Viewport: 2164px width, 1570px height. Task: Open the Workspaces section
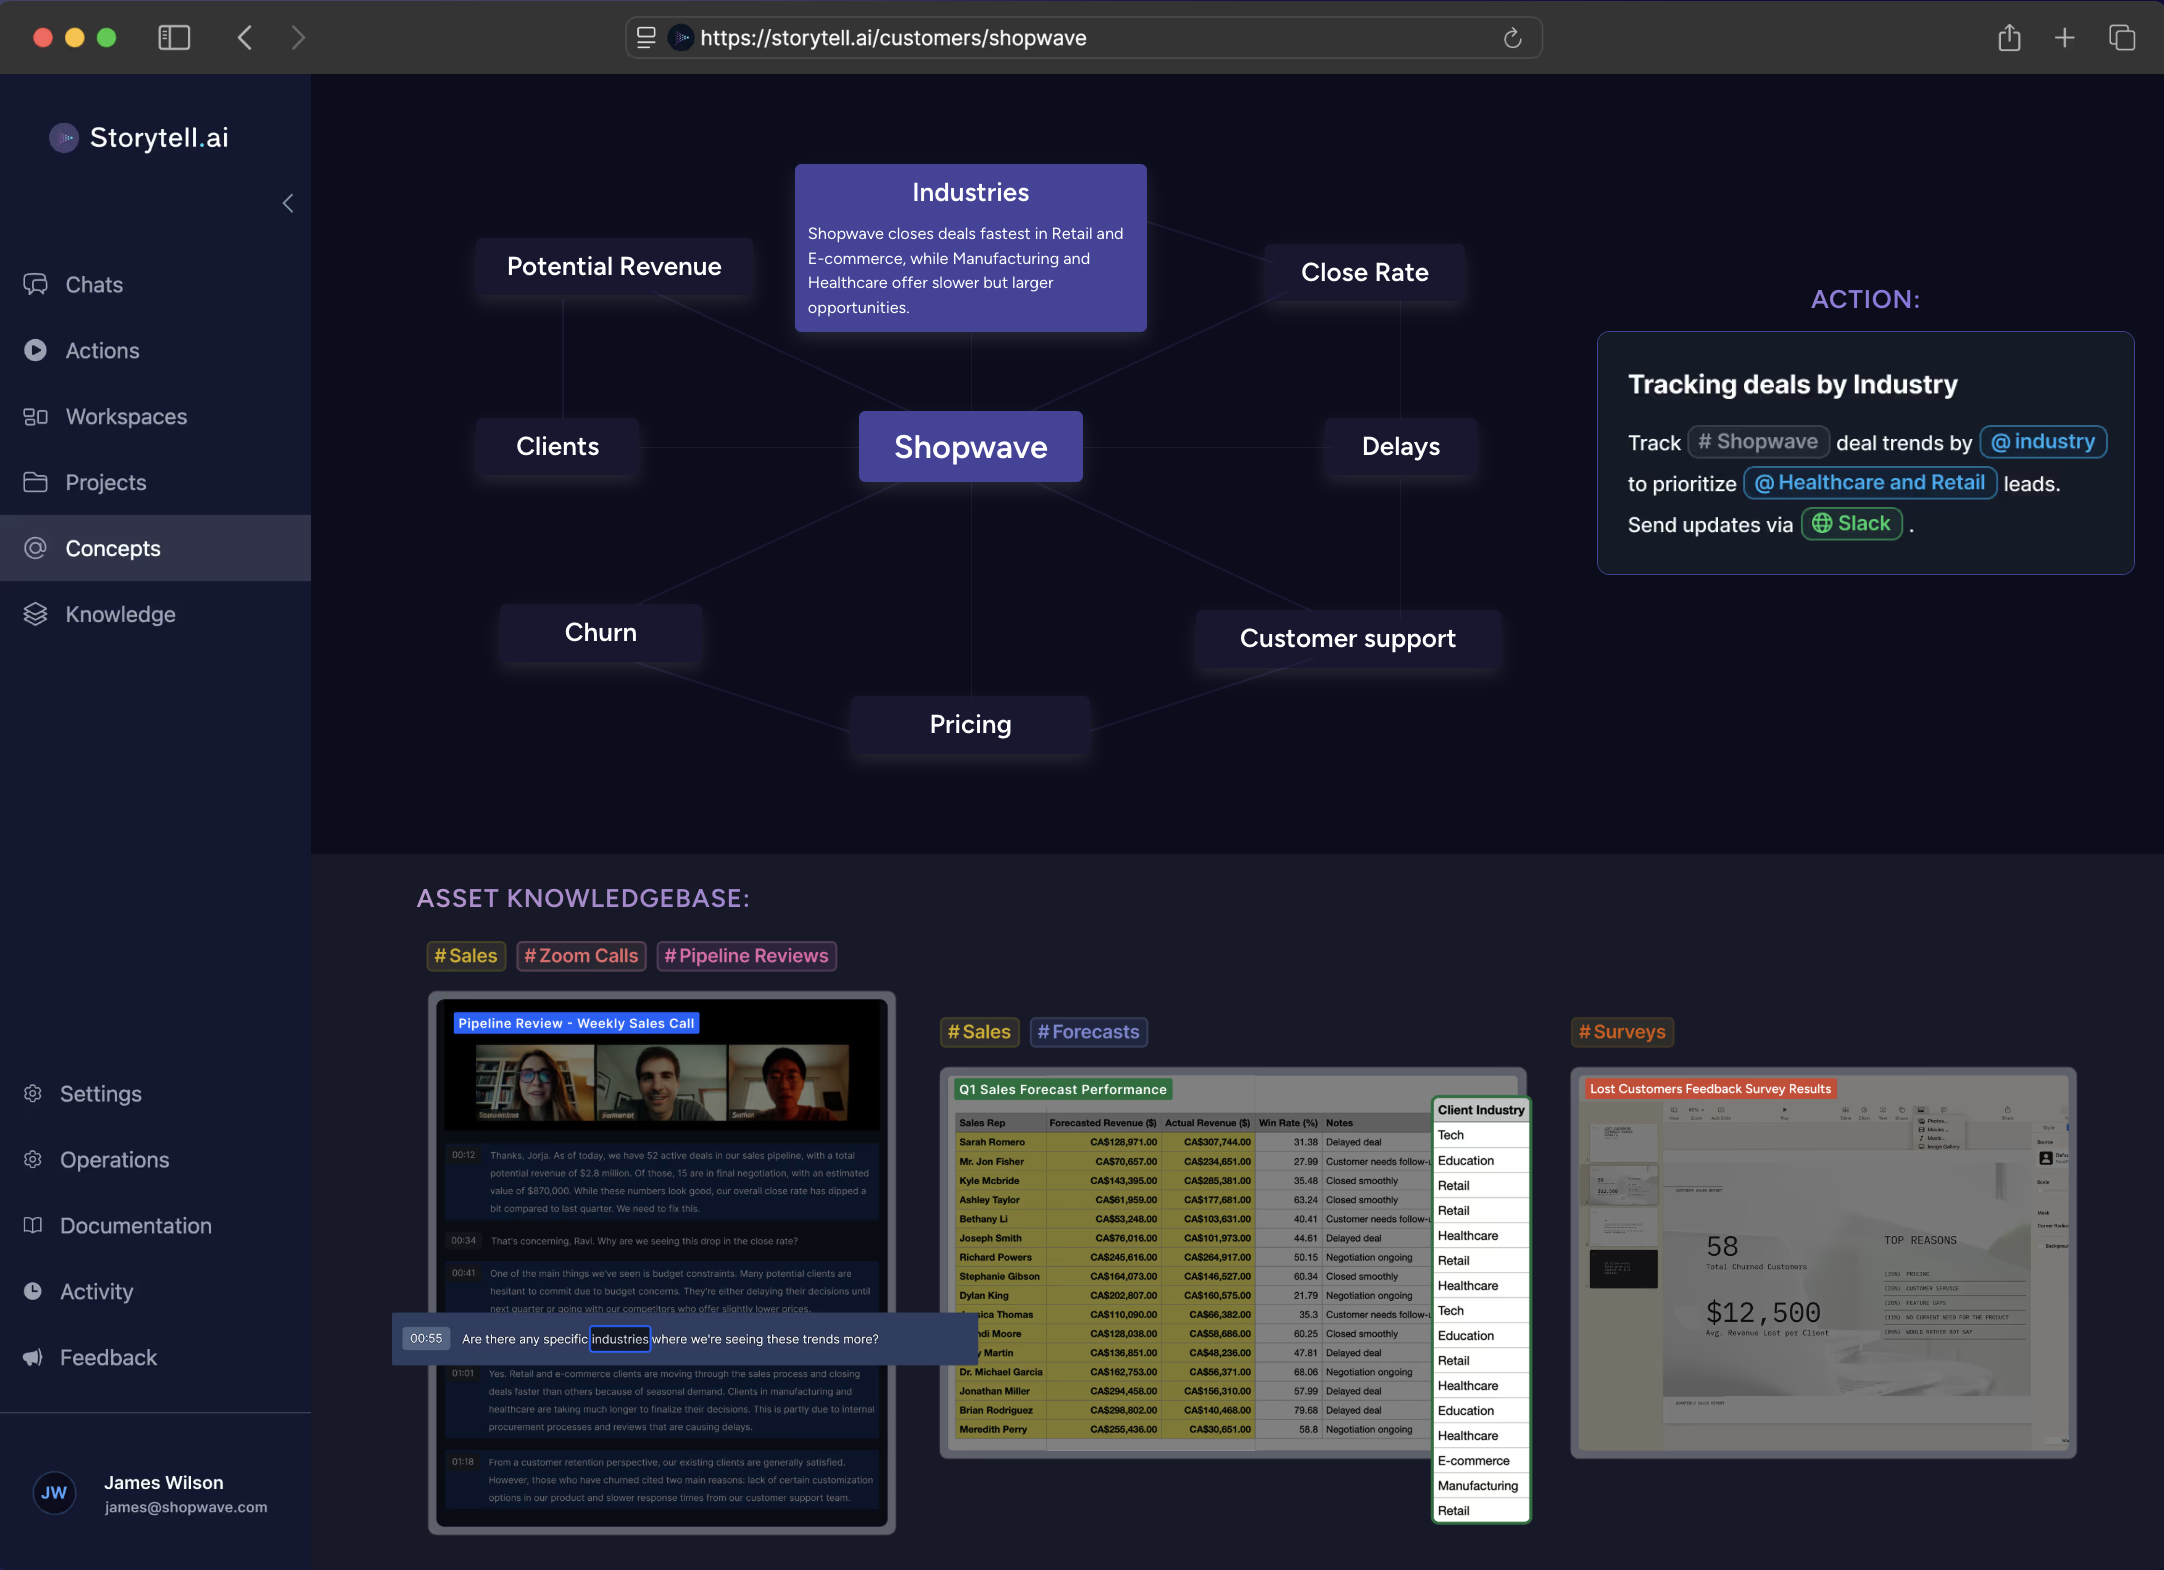pyautogui.click(x=126, y=417)
